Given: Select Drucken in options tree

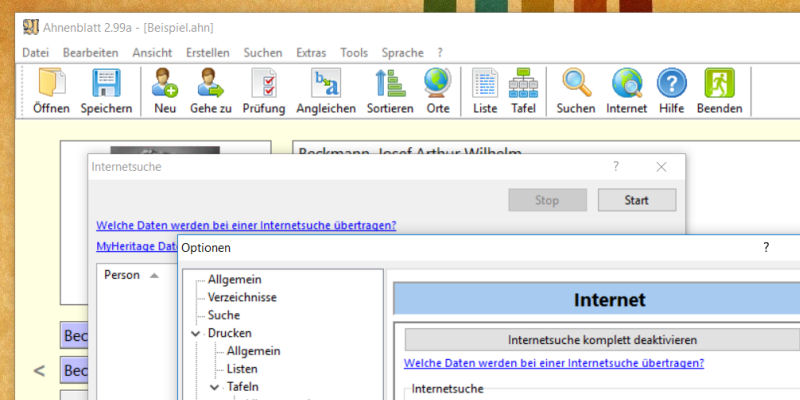Looking at the screenshot, I should point(230,333).
